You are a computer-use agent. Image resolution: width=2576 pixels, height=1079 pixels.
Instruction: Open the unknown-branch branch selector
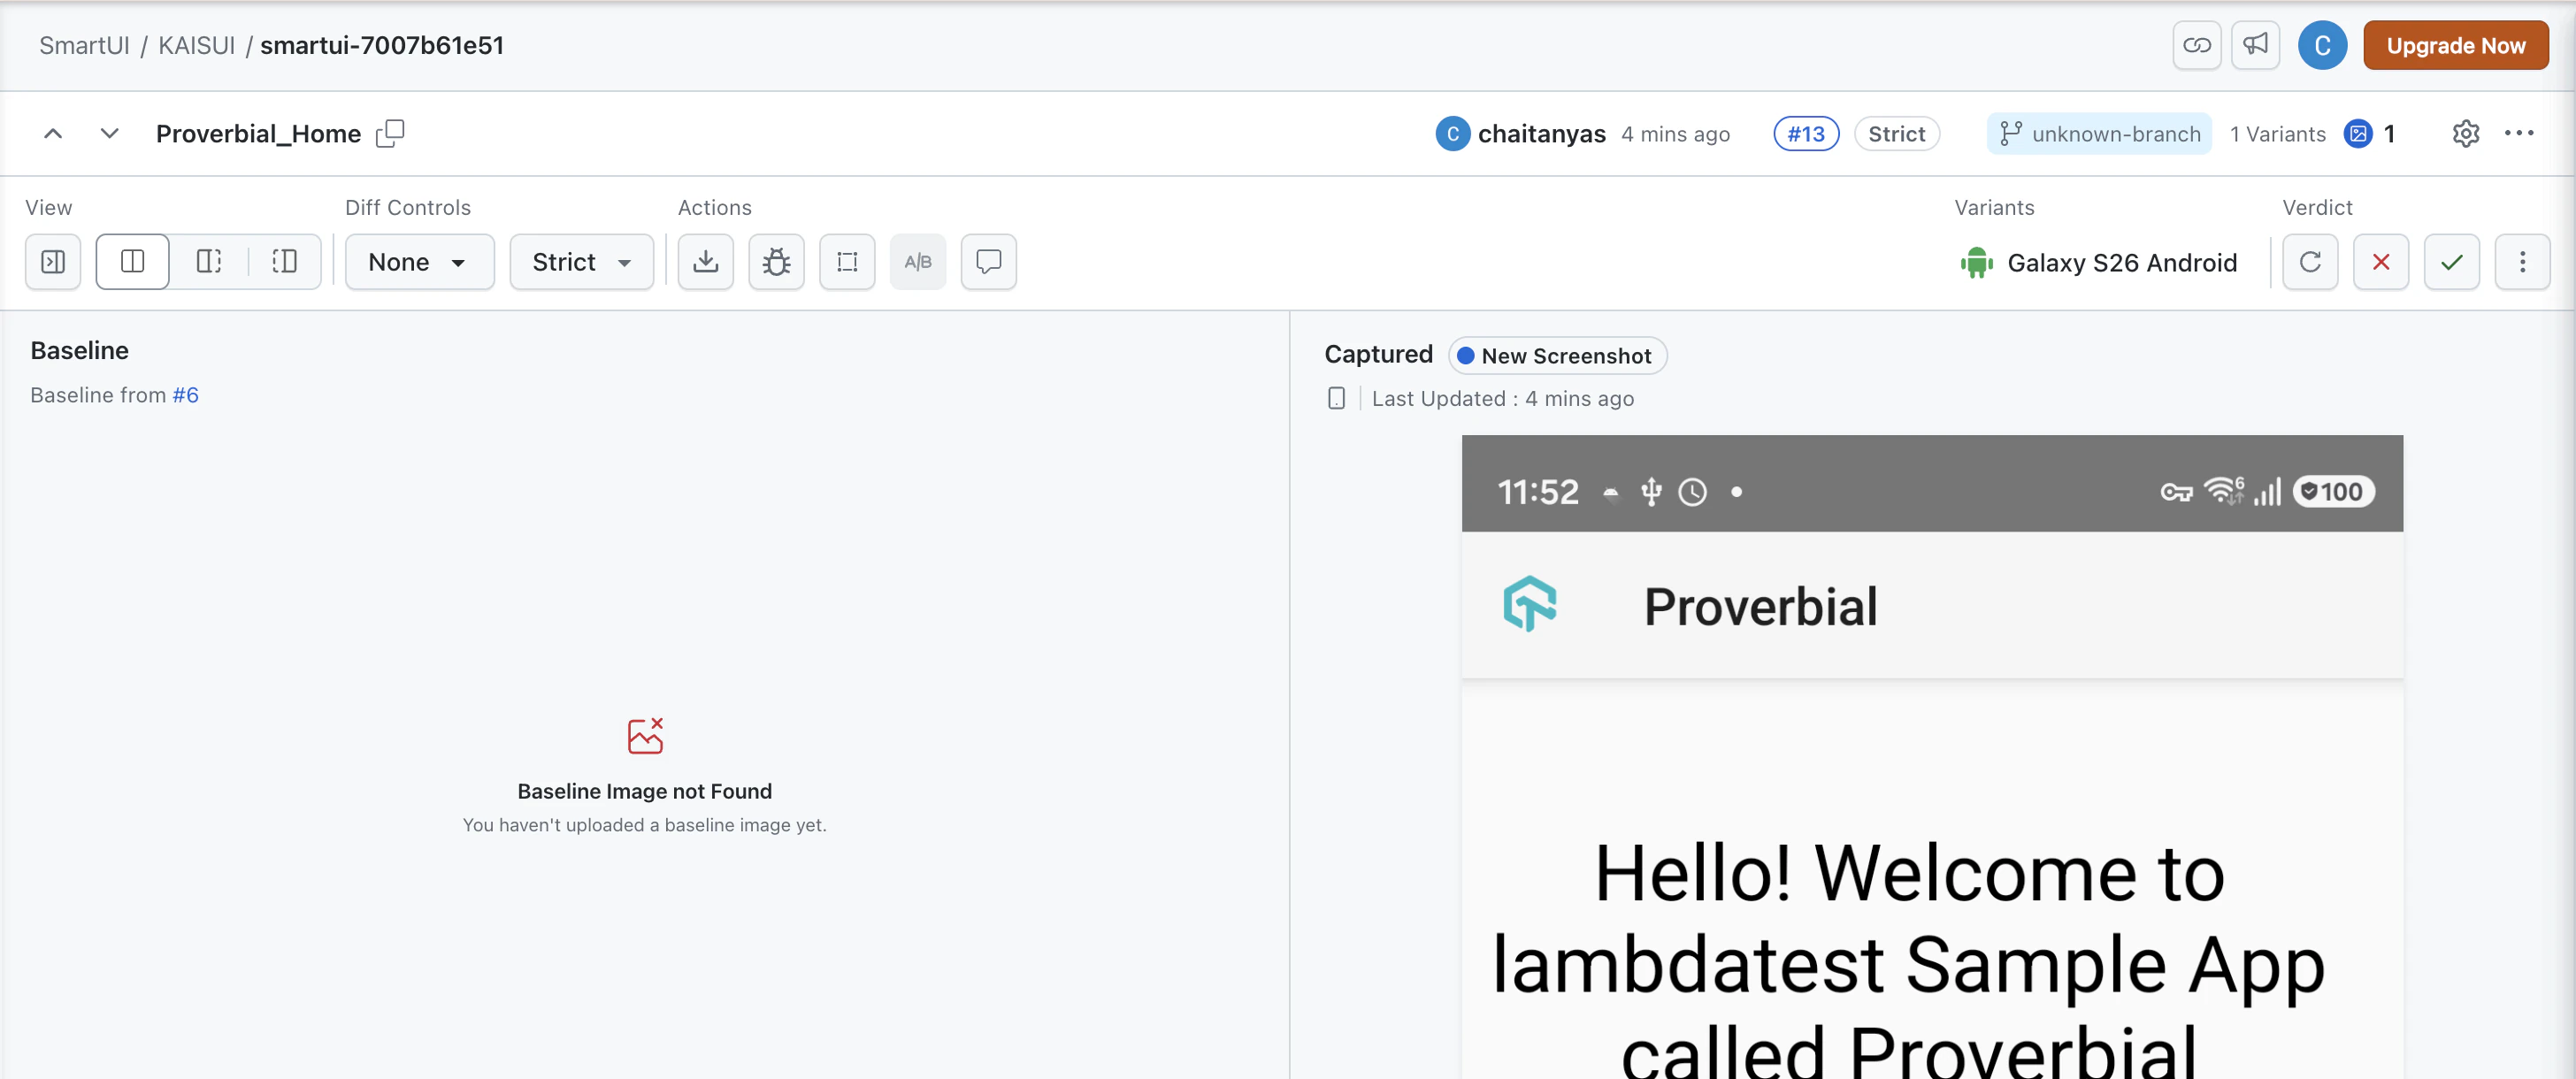point(2099,134)
